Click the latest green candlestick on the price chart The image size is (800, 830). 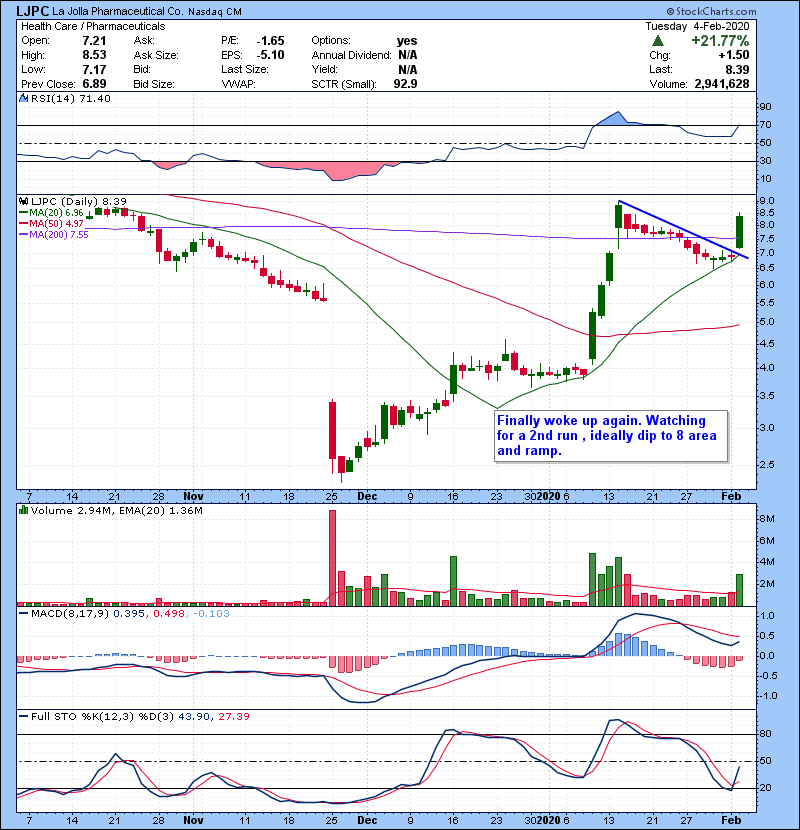(740, 231)
